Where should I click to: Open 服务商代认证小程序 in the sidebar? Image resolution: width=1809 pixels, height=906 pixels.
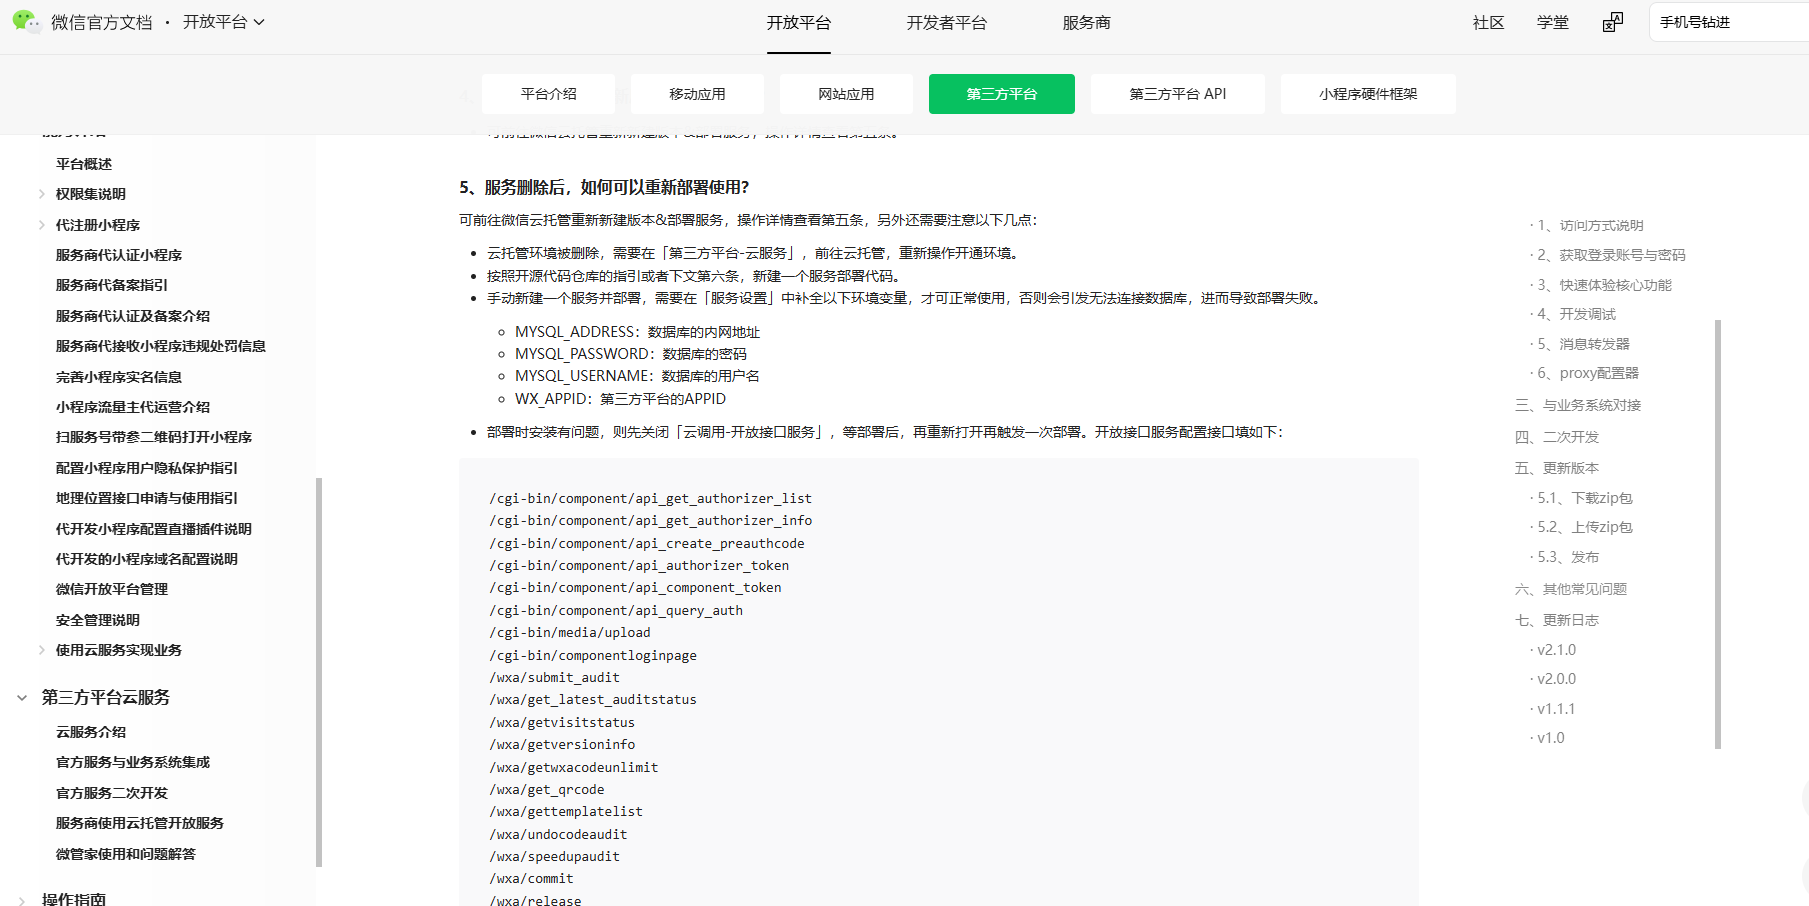pos(119,255)
